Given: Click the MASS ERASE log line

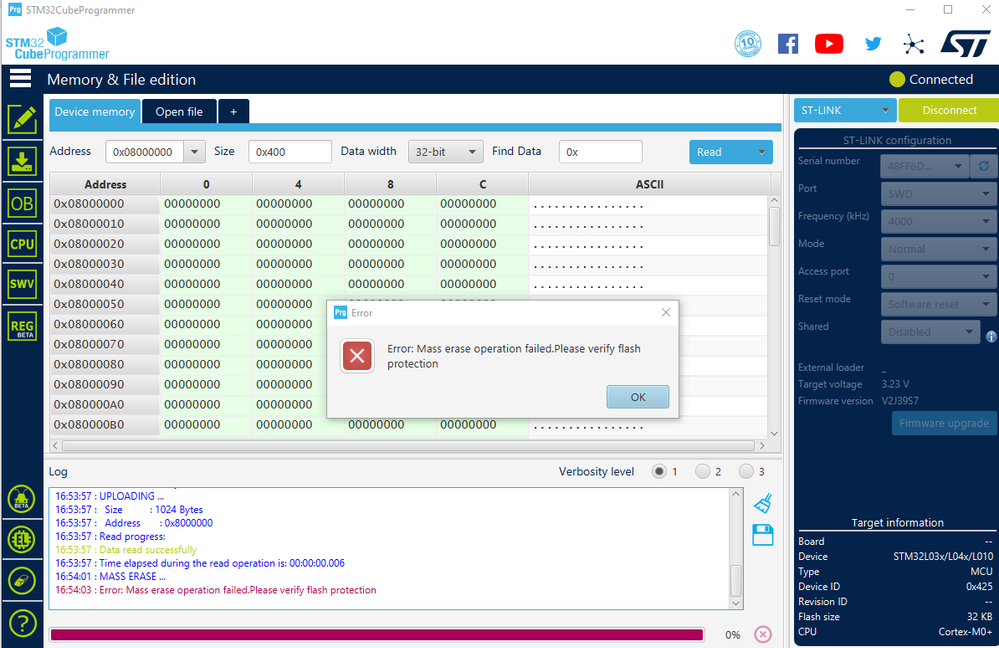Looking at the screenshot, I should (110, 576).
